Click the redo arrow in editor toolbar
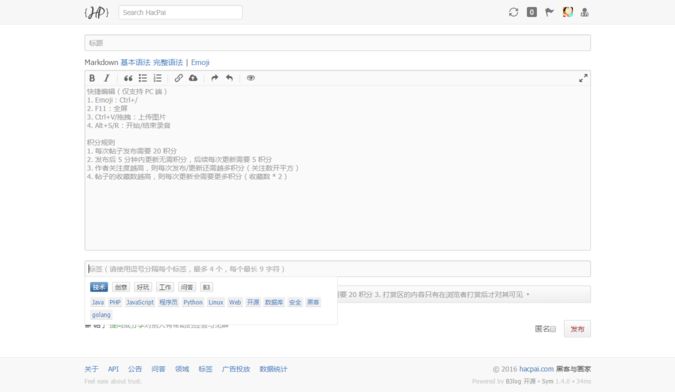This screenshot has height=392, width=675. [214, 78]
